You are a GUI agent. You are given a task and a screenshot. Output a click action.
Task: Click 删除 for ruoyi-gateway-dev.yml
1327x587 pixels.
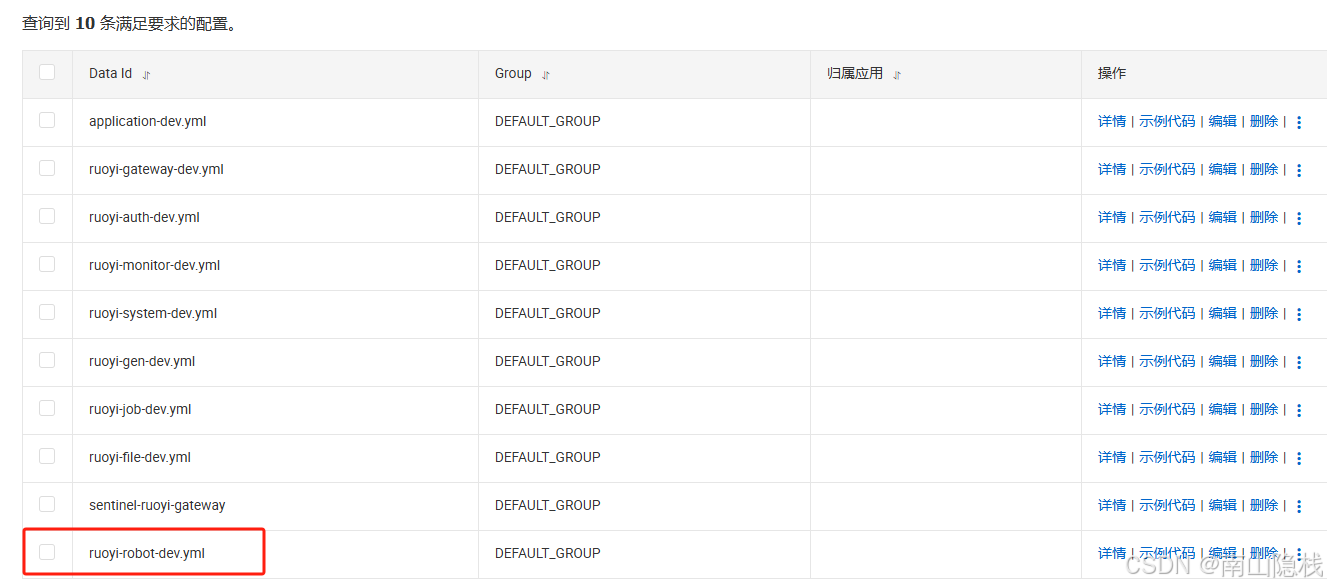pos(1264,169)
